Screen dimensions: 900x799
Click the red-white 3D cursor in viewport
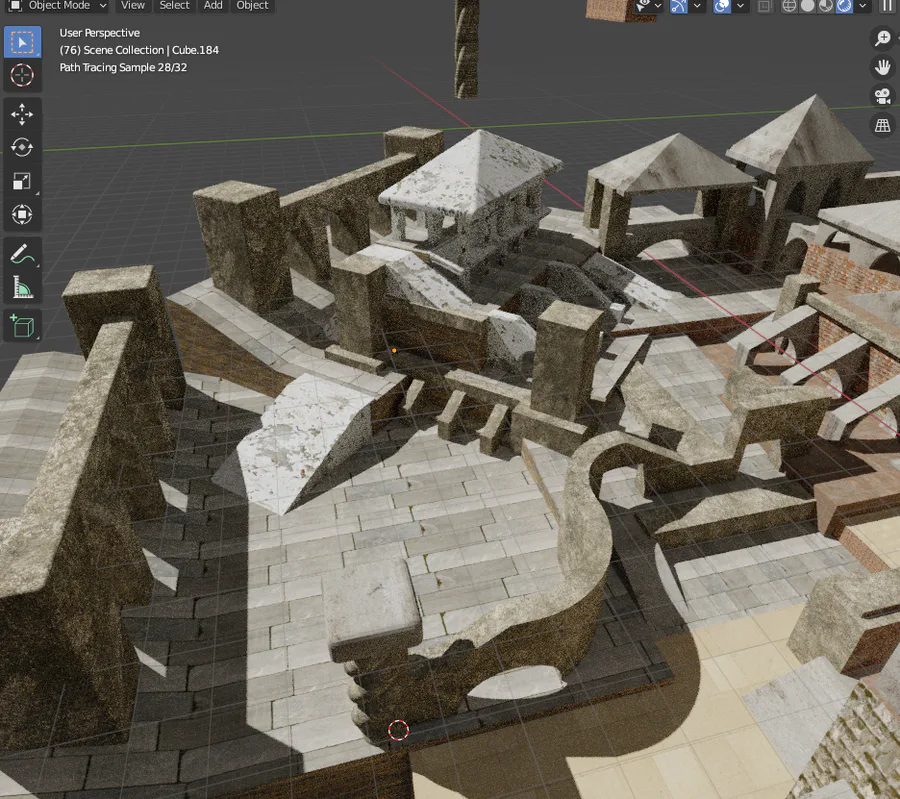(398, 730)
